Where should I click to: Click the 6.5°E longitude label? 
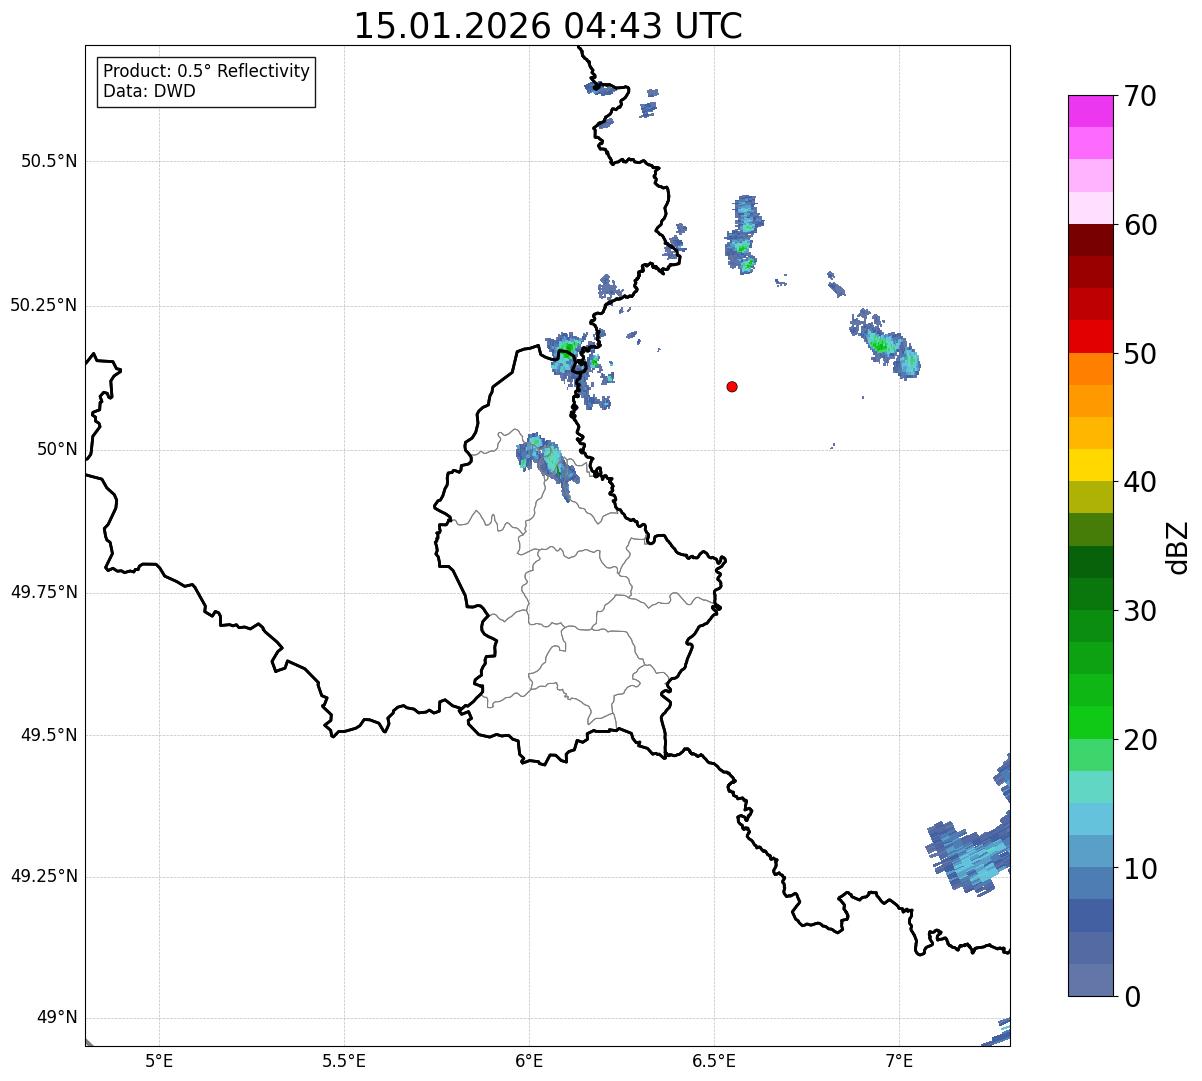[x=714, y=1060]
